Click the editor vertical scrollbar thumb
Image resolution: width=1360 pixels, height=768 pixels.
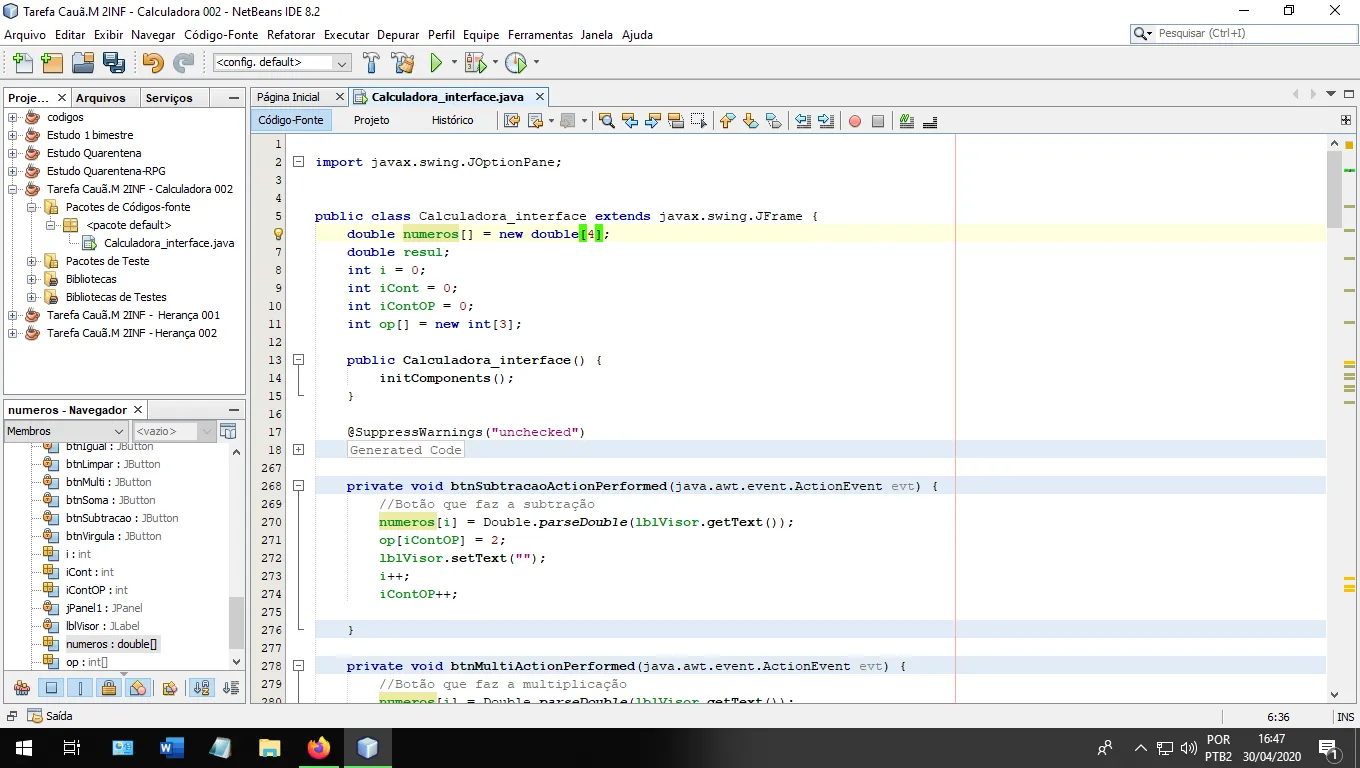[1334, 190]
